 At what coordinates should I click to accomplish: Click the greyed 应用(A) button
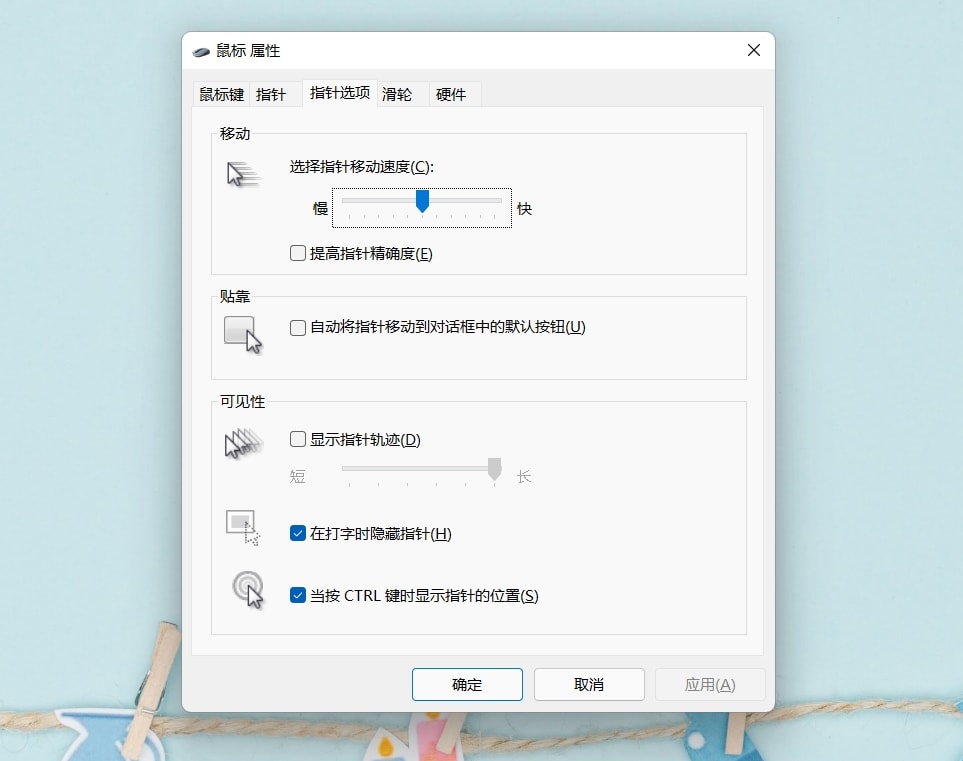coord(710,684)
